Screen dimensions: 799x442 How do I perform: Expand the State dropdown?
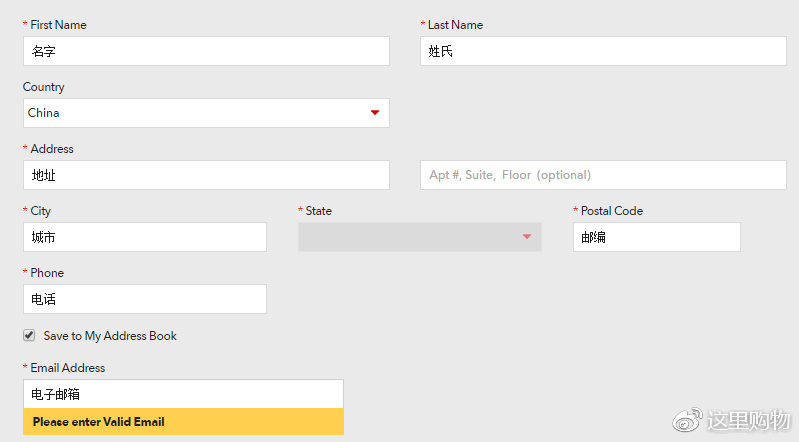420,237
